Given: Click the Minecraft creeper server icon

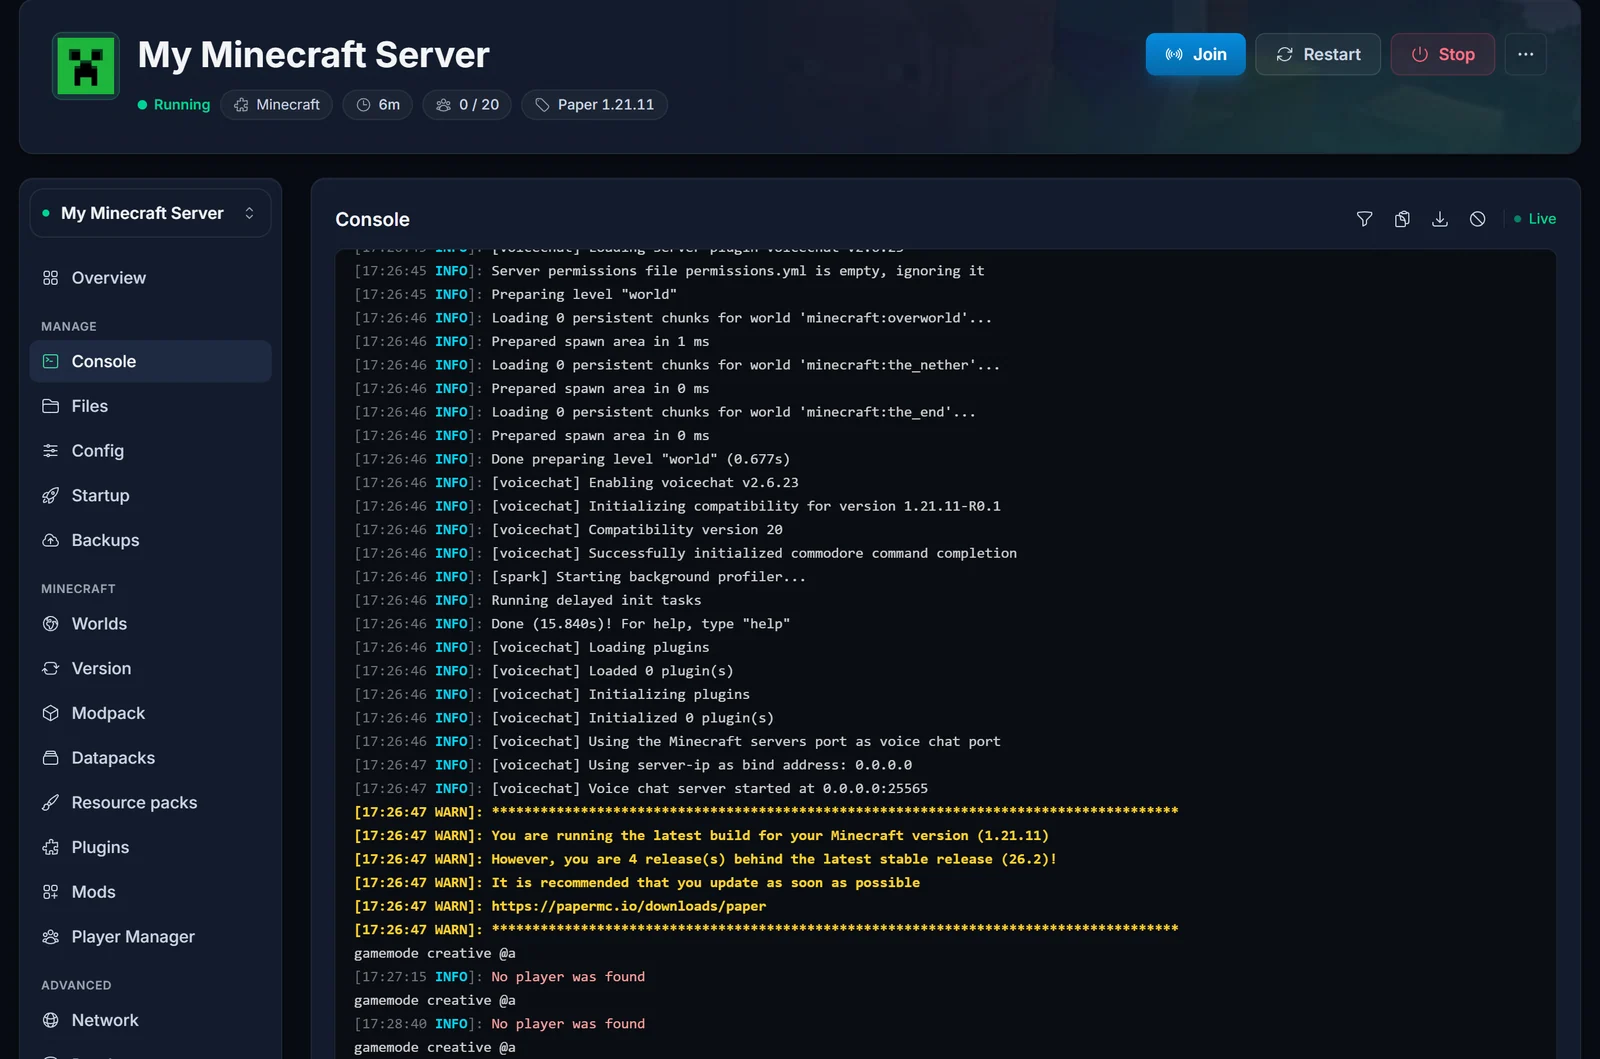Looking at the screenshot, I should [86, 66].
